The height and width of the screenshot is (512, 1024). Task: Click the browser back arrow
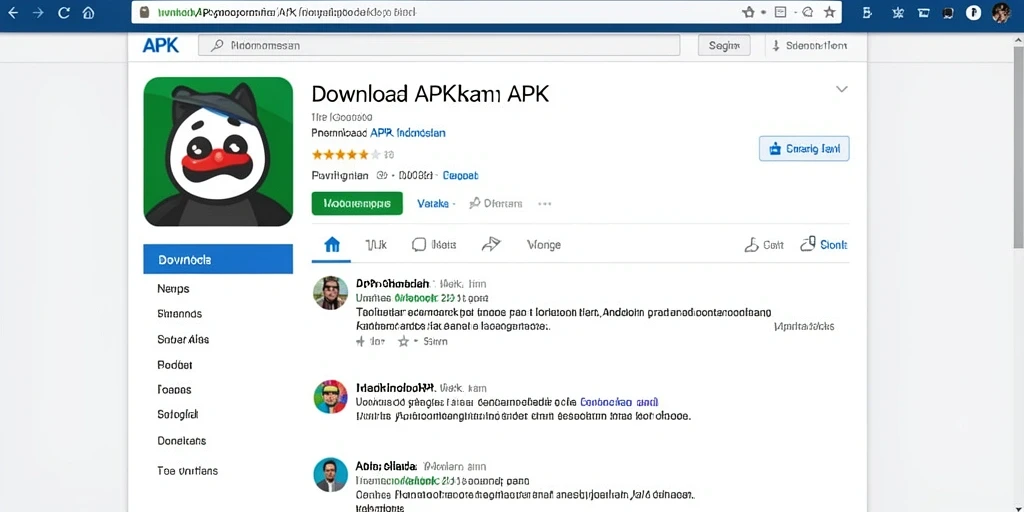tap(13, 12)
